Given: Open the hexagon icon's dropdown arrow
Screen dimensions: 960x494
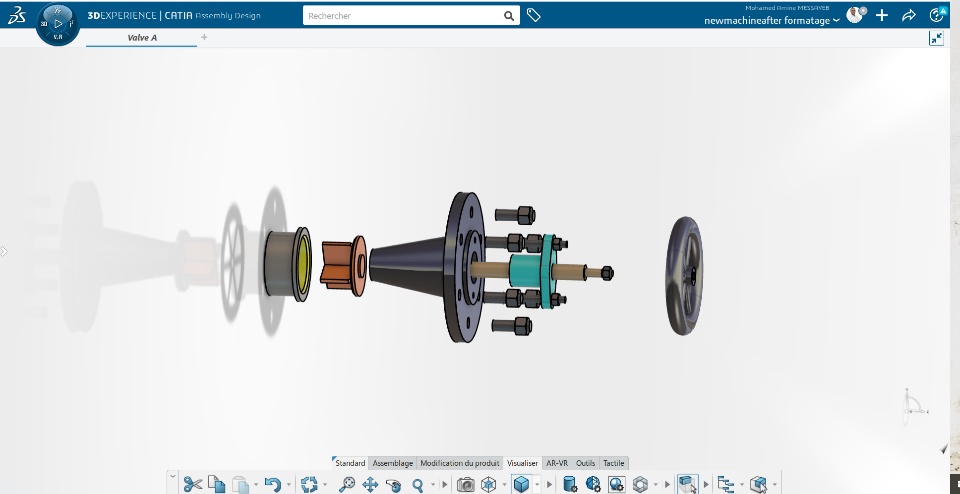Looking at the screenshot, I should pos(655,485).
